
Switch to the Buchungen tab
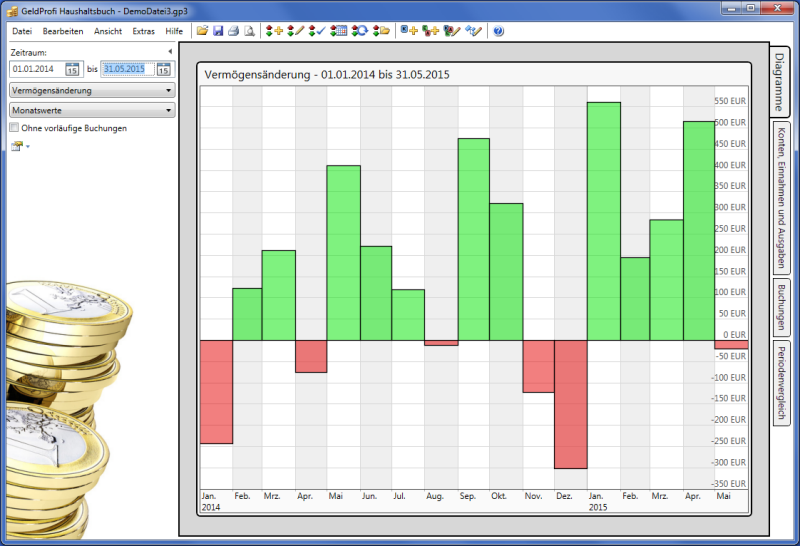(x=780, y=307)
